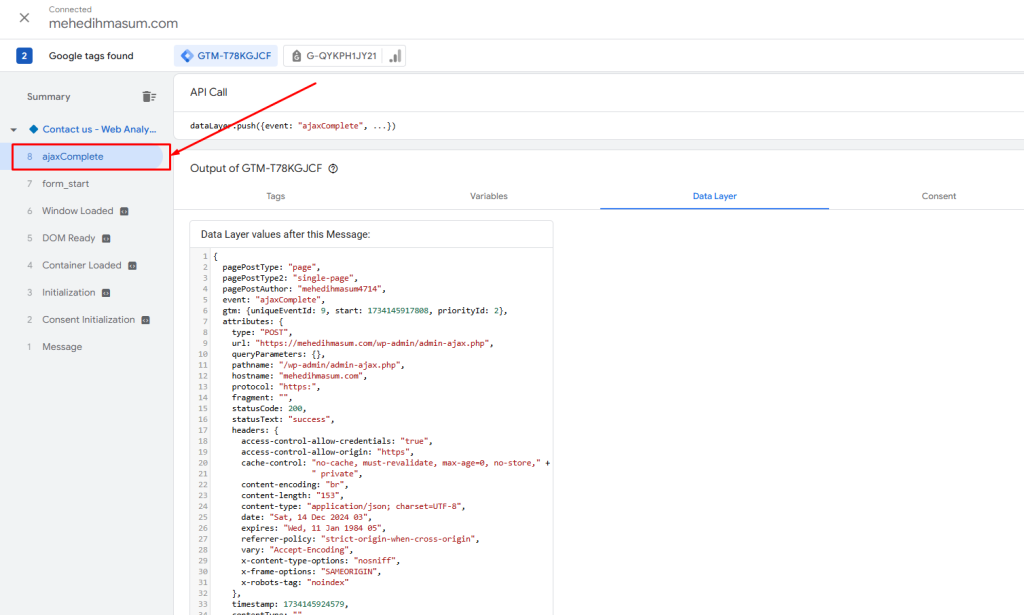Screen dimensions: 1024x615
Task: Click the pathname "/wp-admin/admin-ajax.php" line
Action: click(318, 365)
